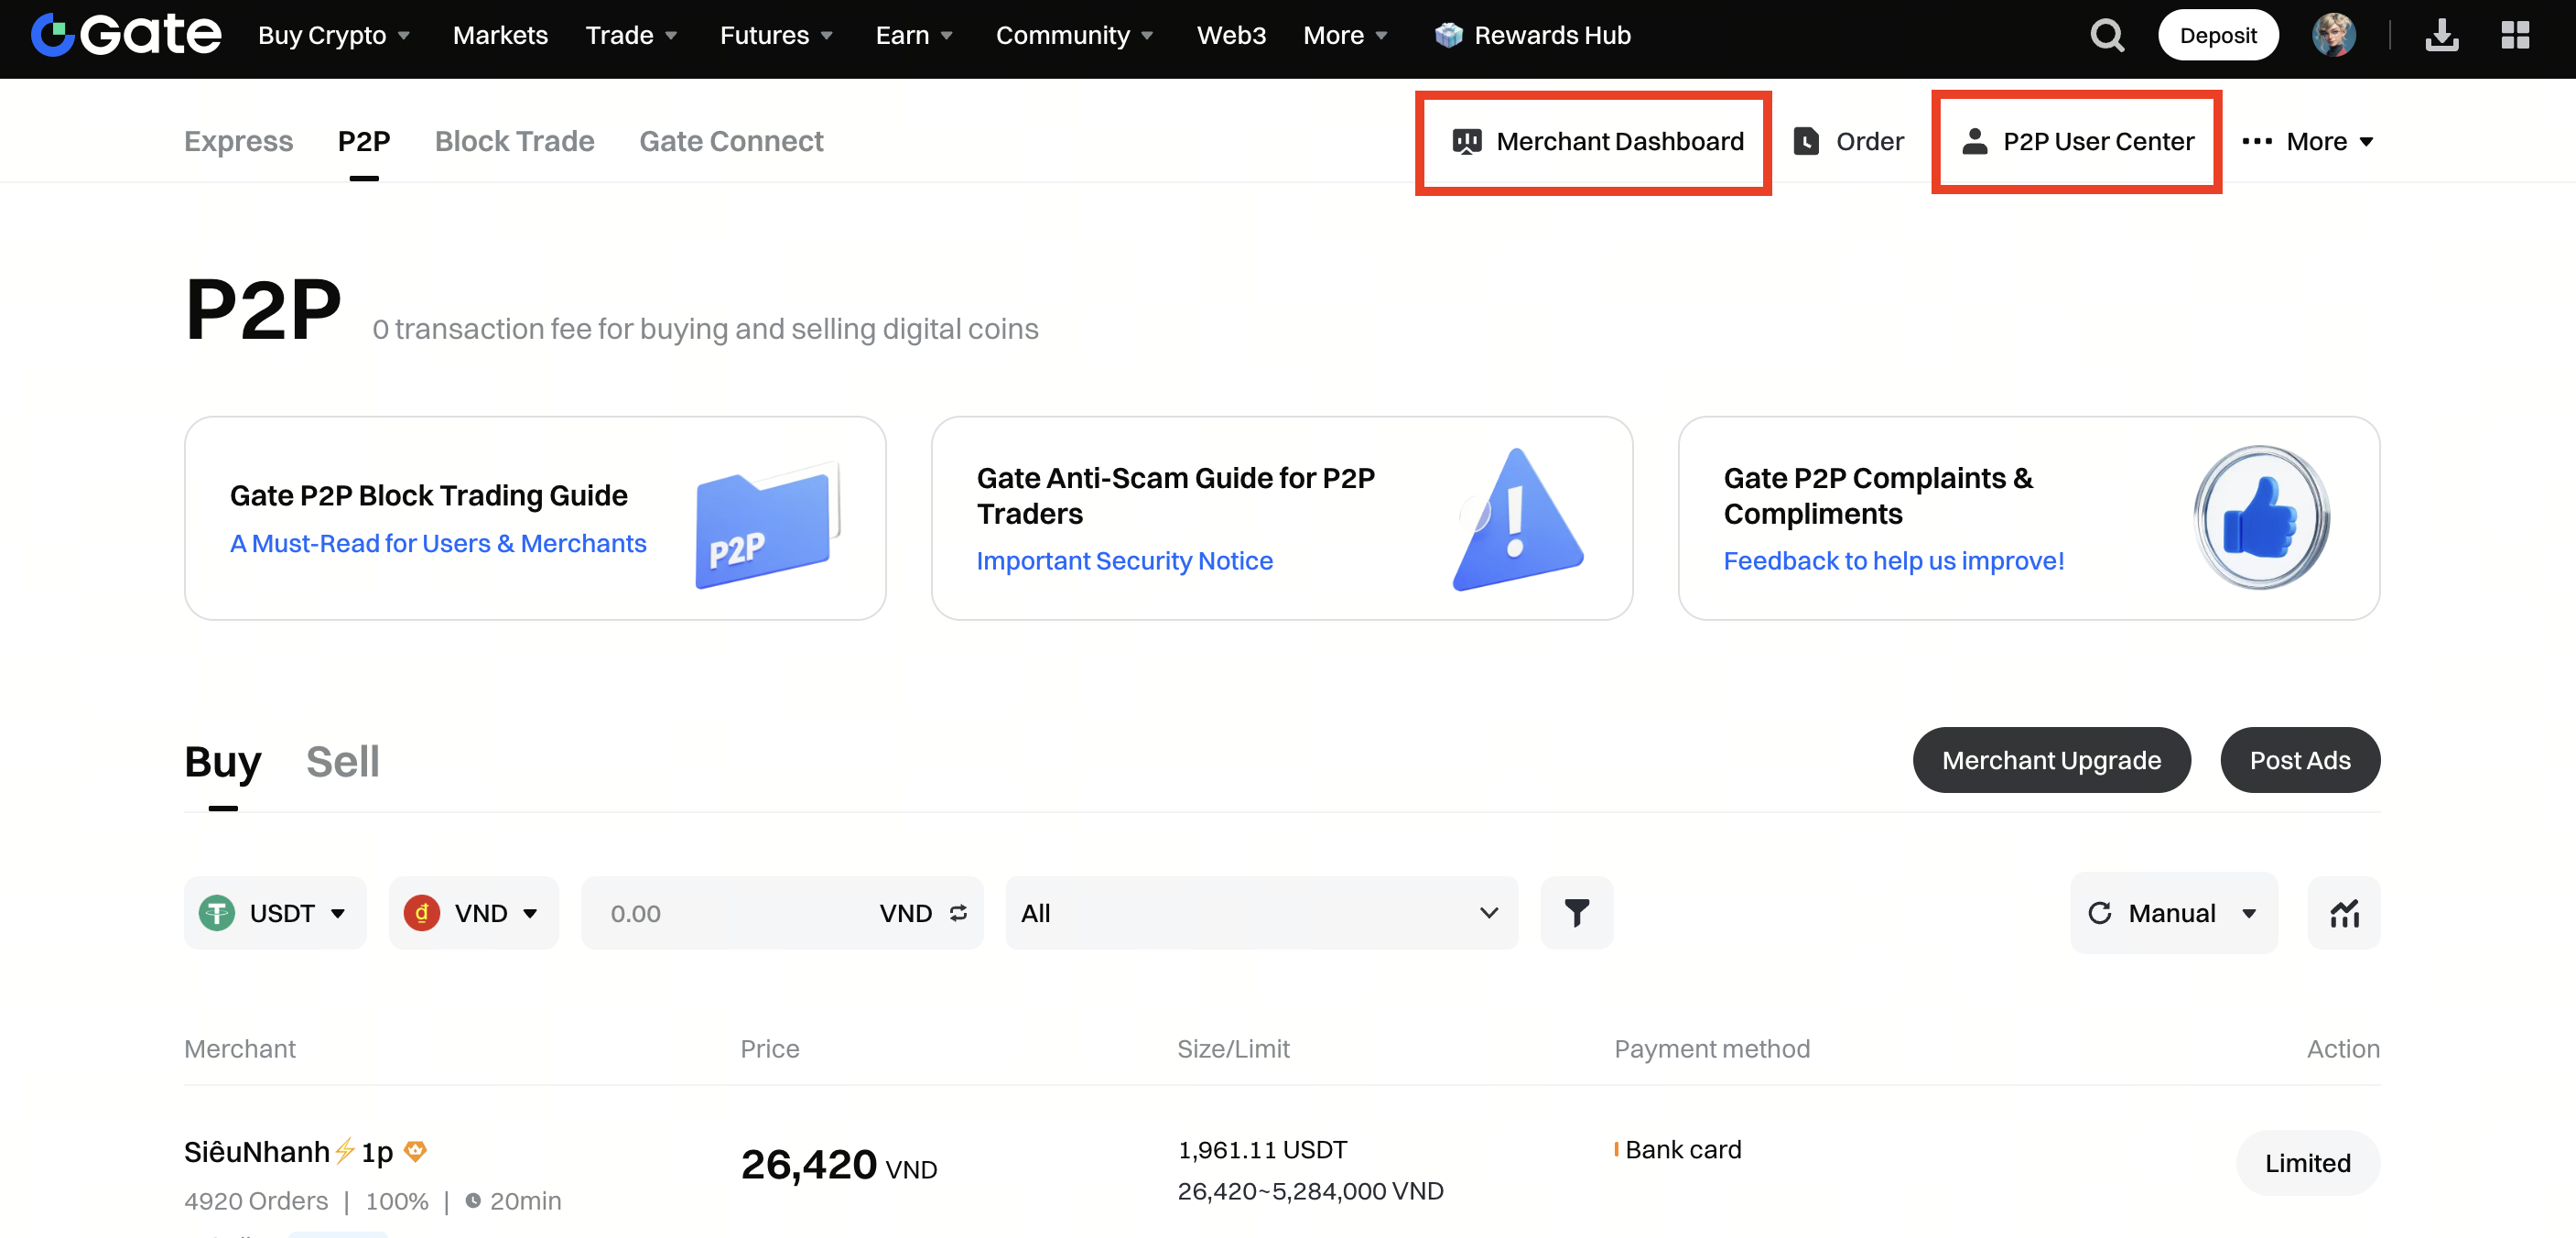Open the user profile avatar
The height and width of the screenshot is (1238, 2576).
click(2333, 36)
